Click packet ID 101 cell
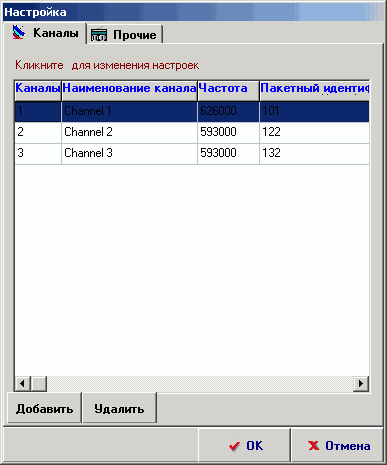Image resolution: width=387 pixels, height=465 pixels. [314, 111]
